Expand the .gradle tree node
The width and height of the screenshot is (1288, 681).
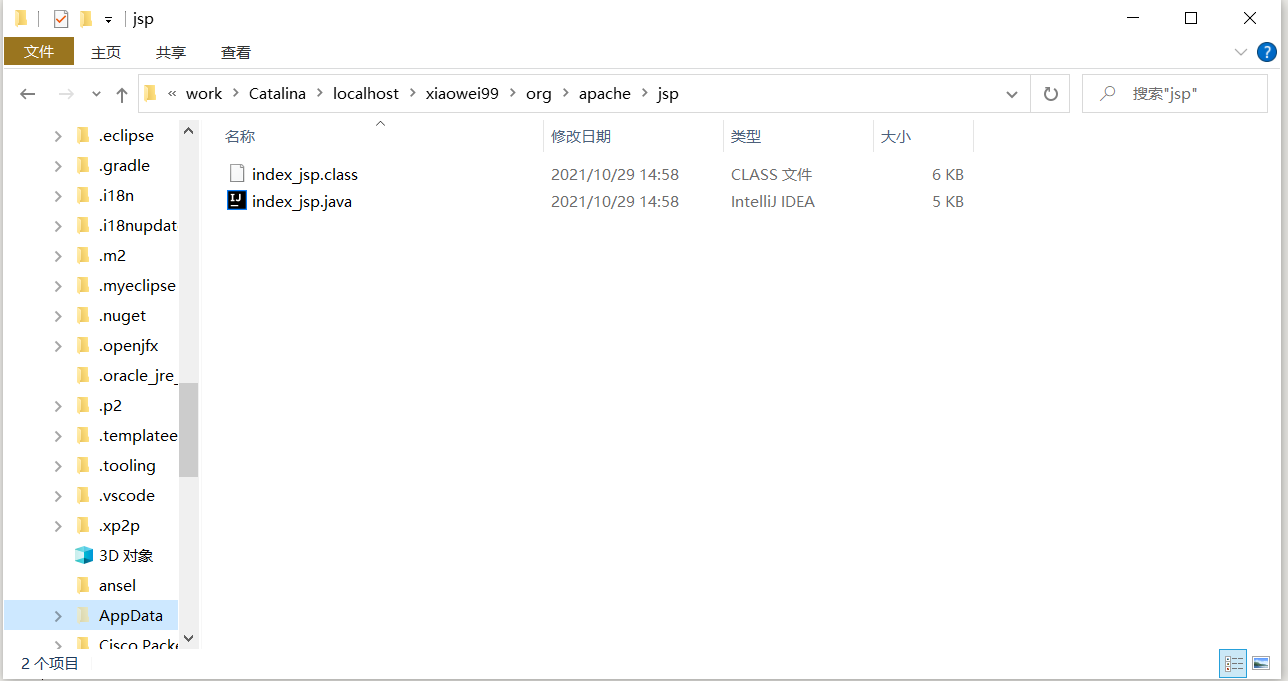pyautogui.click(x=58, y=166)
